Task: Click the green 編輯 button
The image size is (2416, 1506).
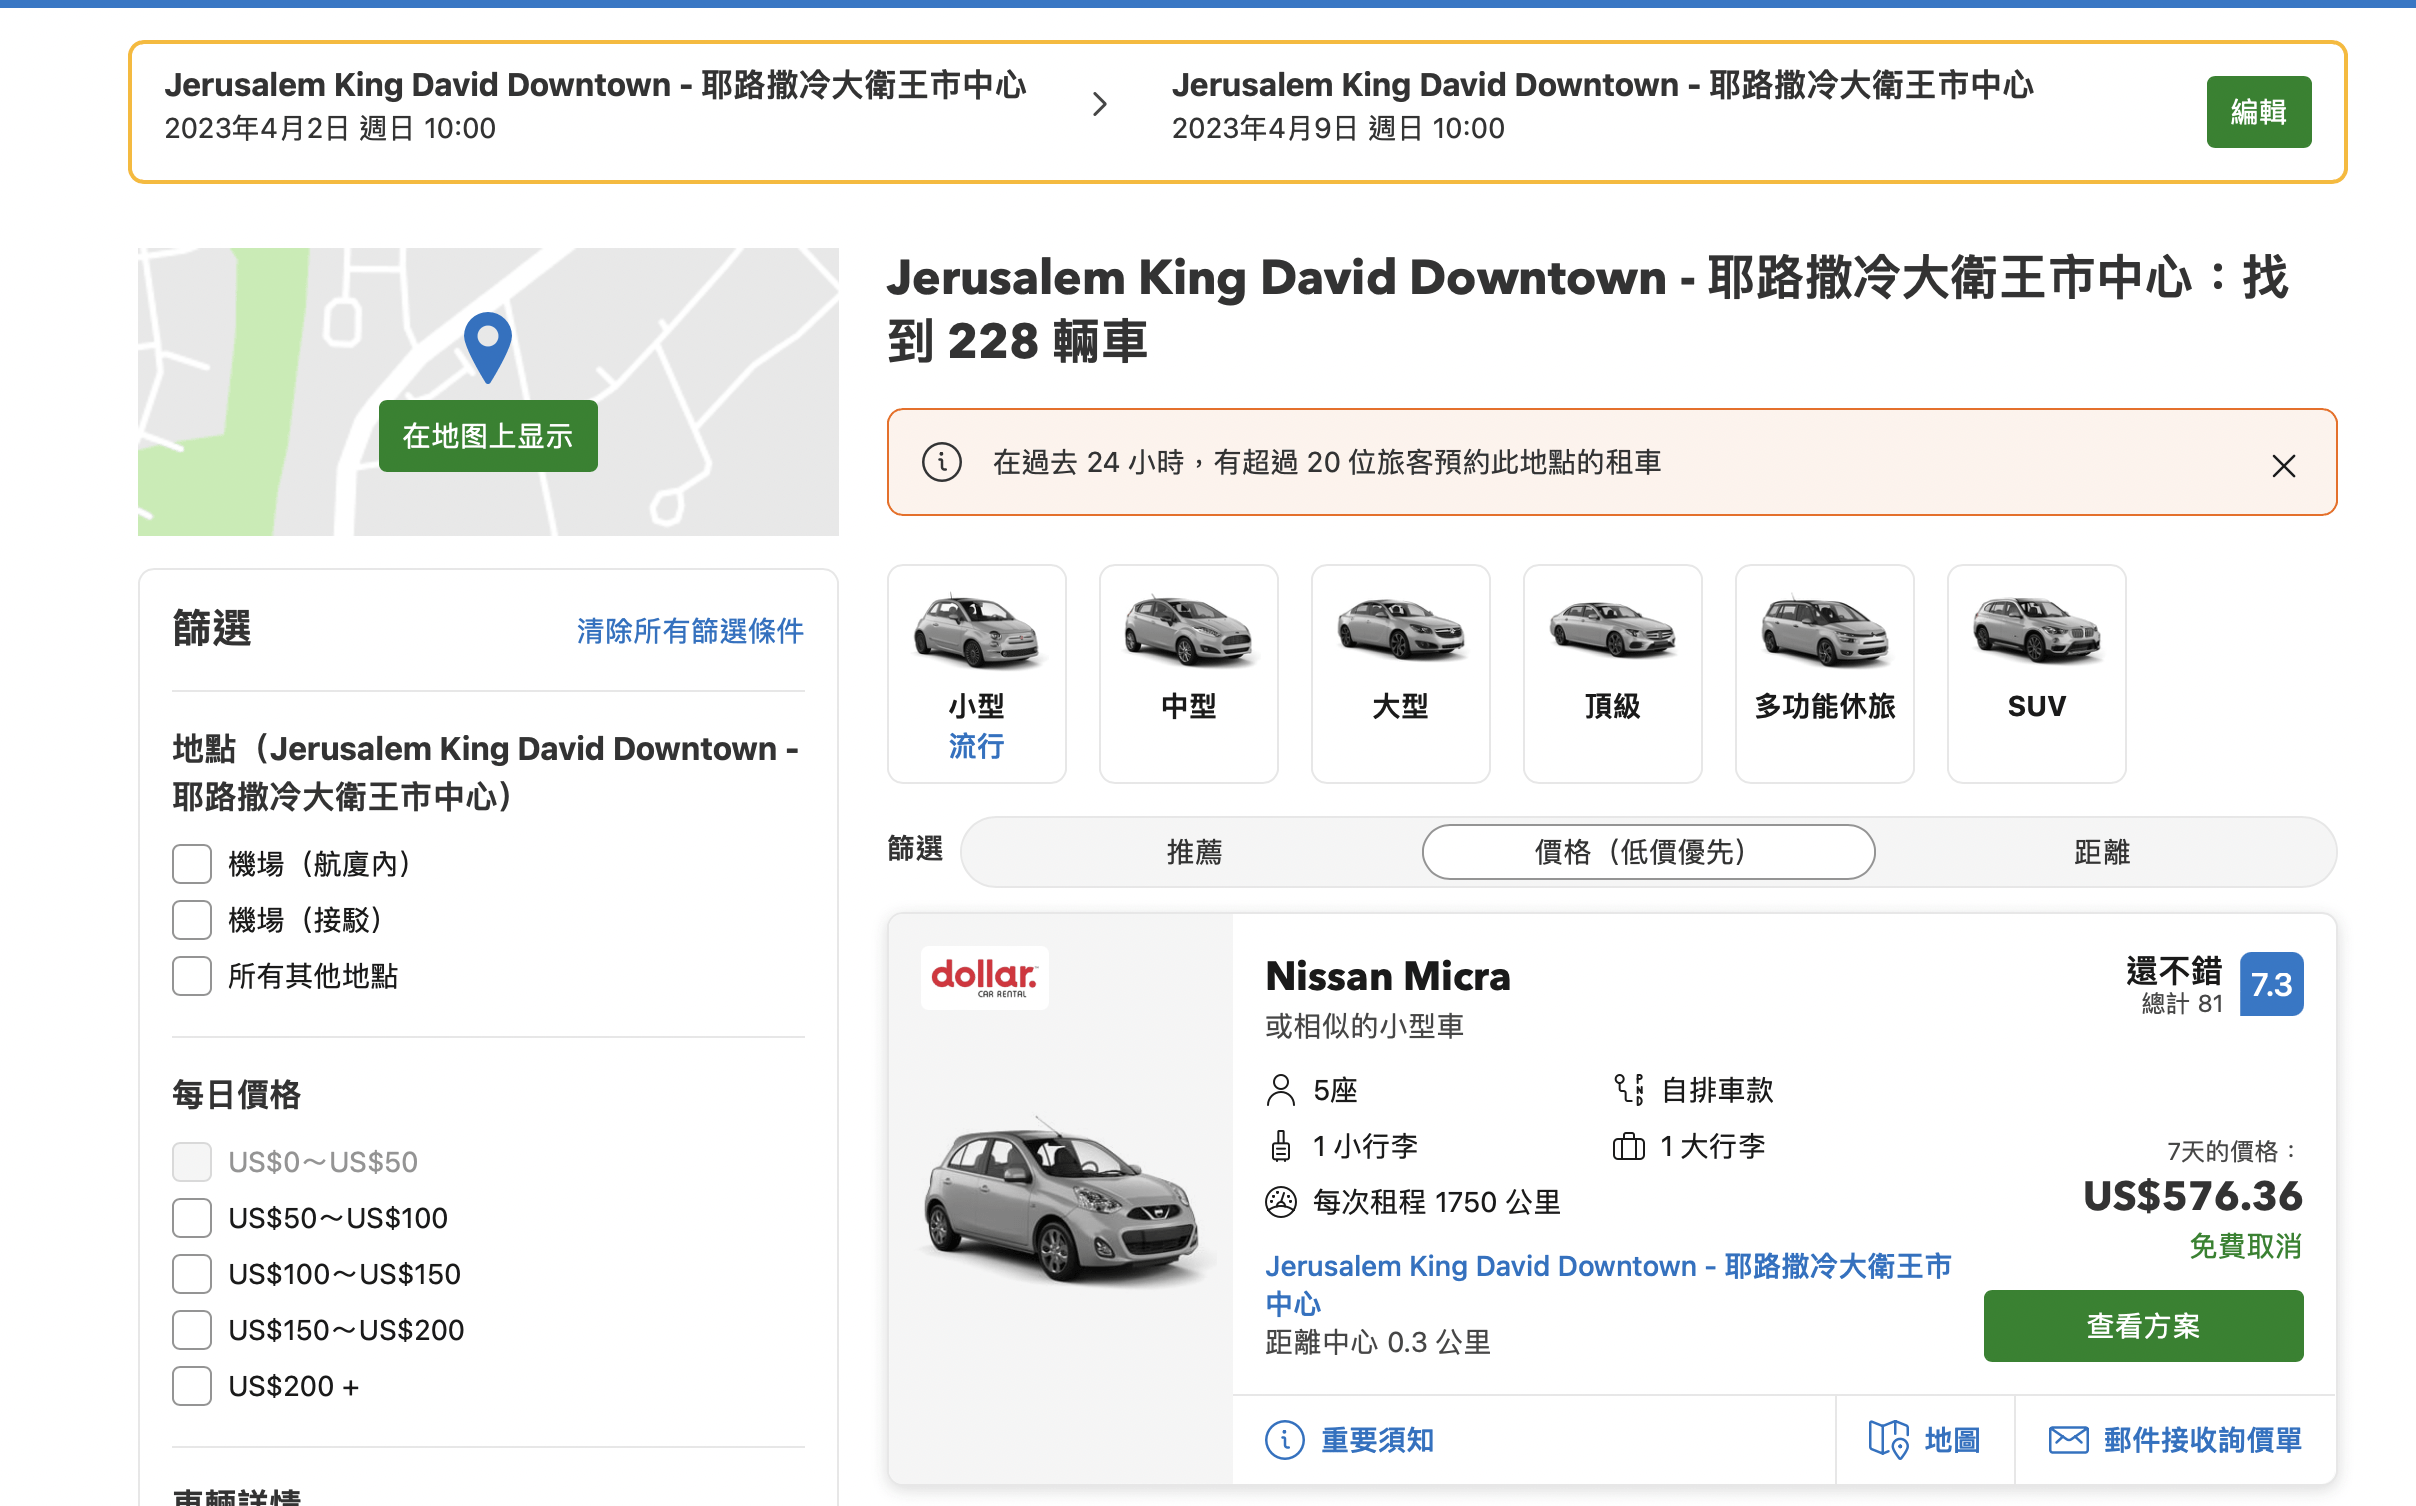Action: [2258, 112]
